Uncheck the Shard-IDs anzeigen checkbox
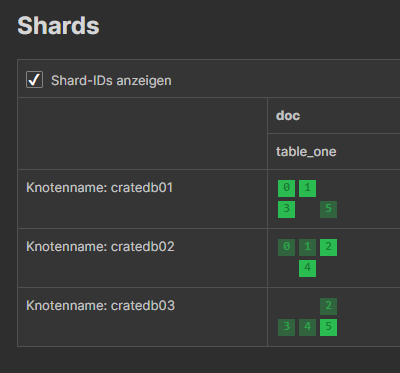Viewport: 400px width, 373px height. (34, 80)
